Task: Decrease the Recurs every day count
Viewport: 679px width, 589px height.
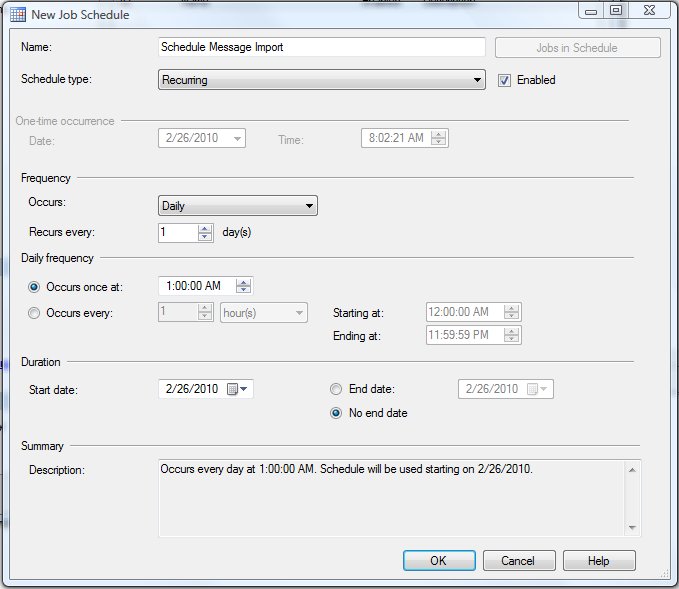Action: click(x=206, y=237)
